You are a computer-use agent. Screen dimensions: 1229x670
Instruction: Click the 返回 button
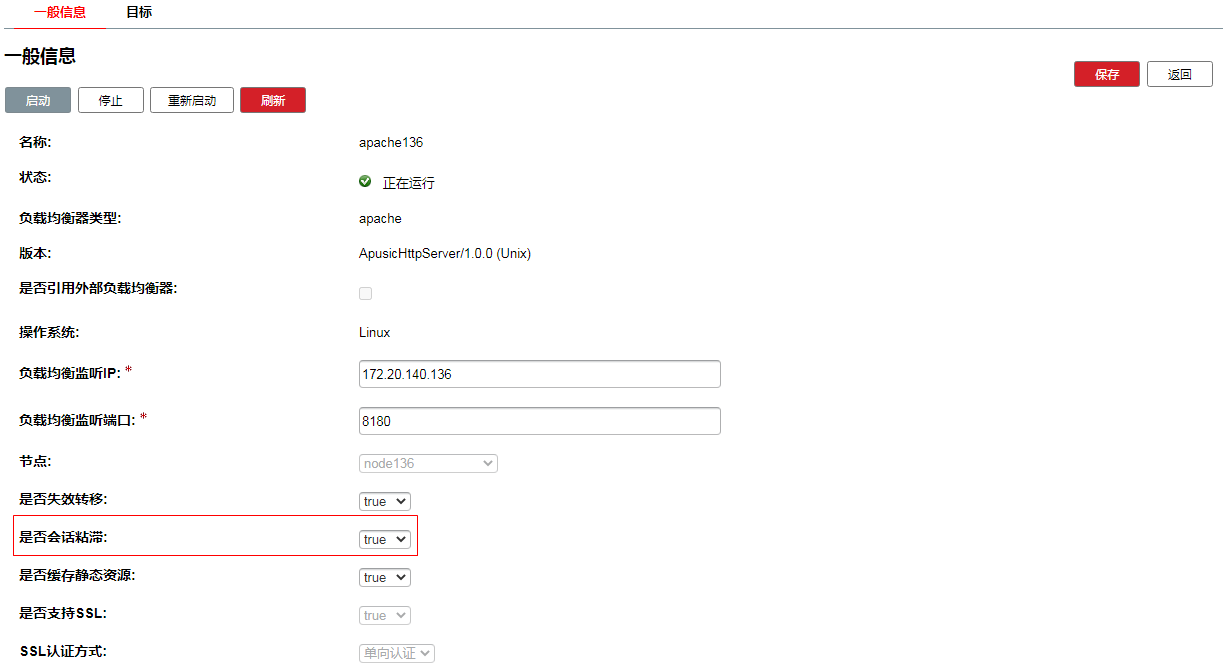(1179, 75)
